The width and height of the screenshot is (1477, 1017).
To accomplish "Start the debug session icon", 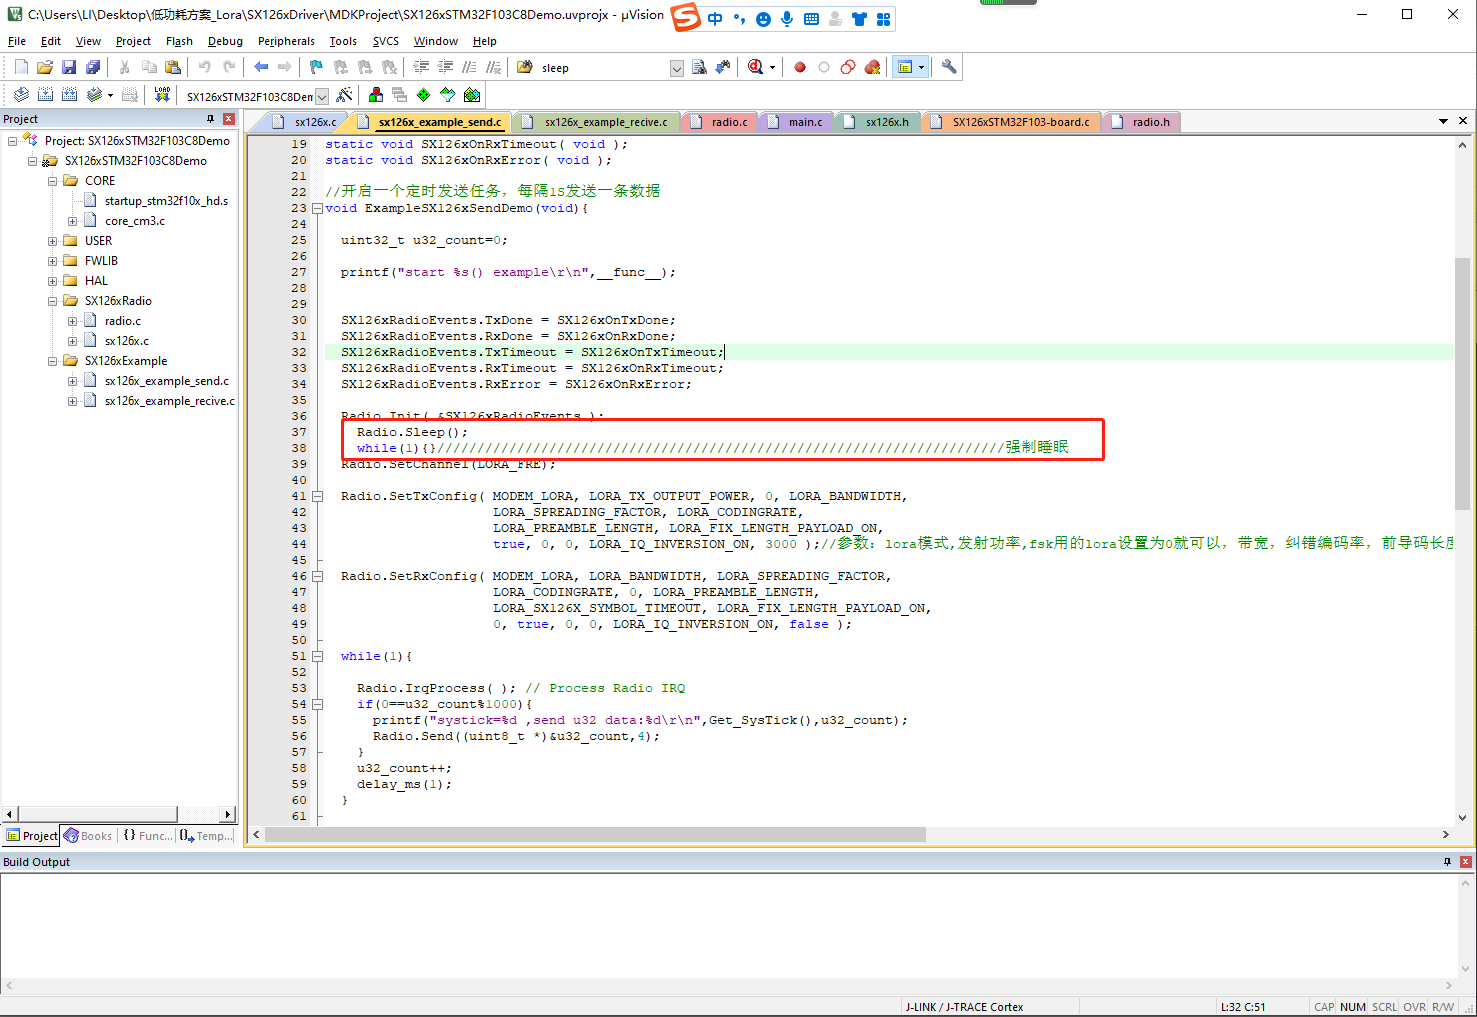I will click(755, 67).
